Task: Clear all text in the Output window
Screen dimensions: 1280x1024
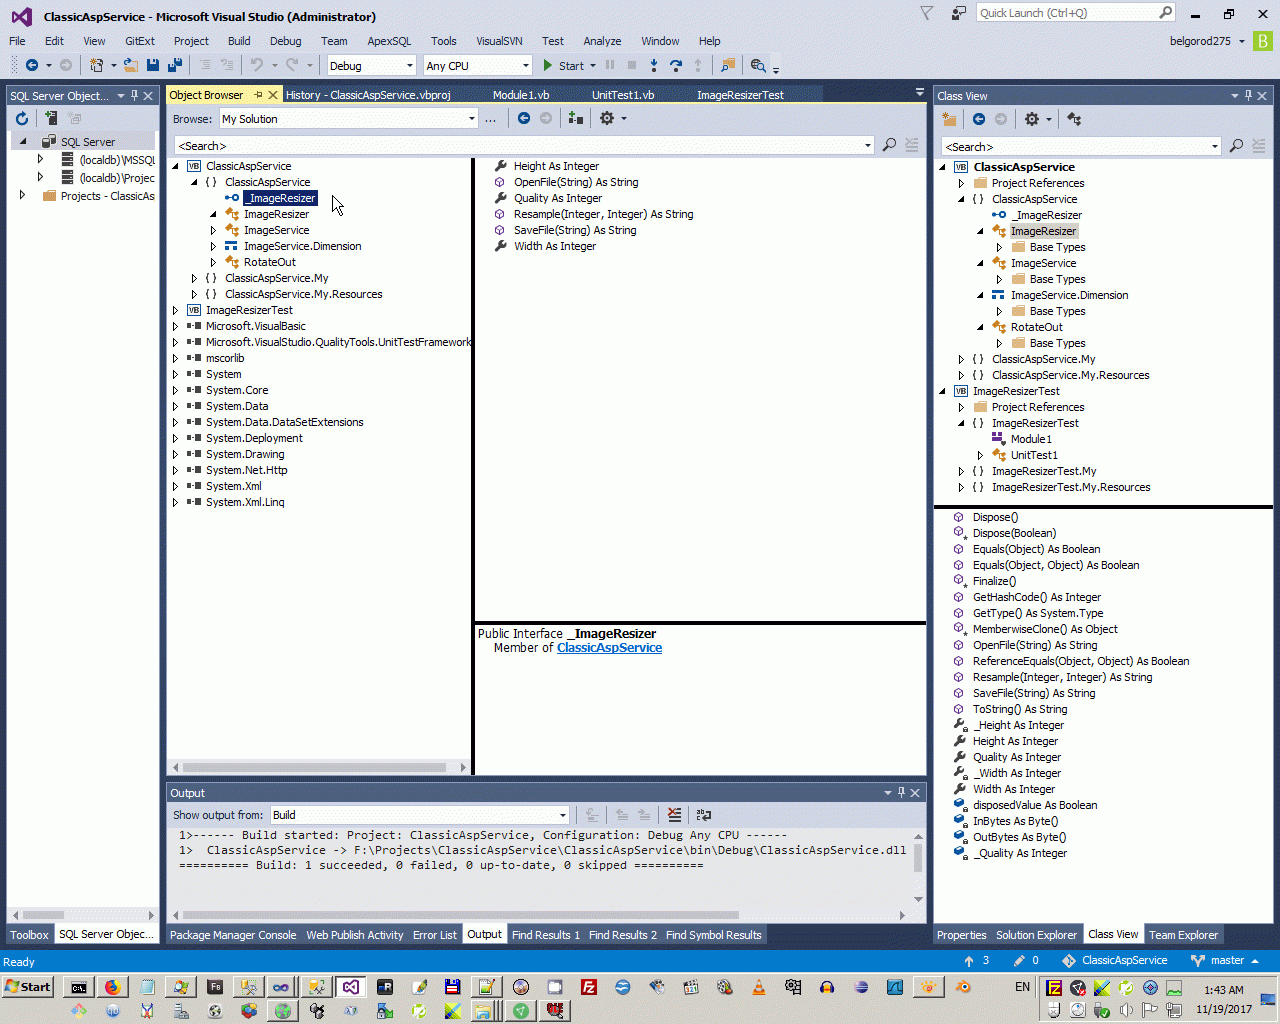Action: pos(675,815)
